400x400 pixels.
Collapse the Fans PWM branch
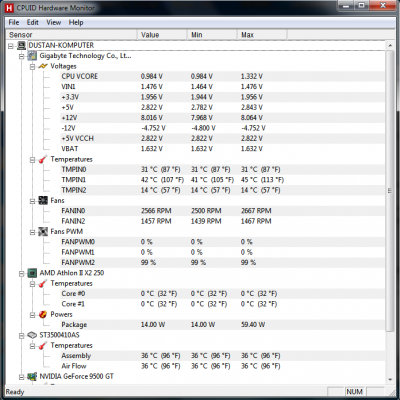click(x=33, y=232)
